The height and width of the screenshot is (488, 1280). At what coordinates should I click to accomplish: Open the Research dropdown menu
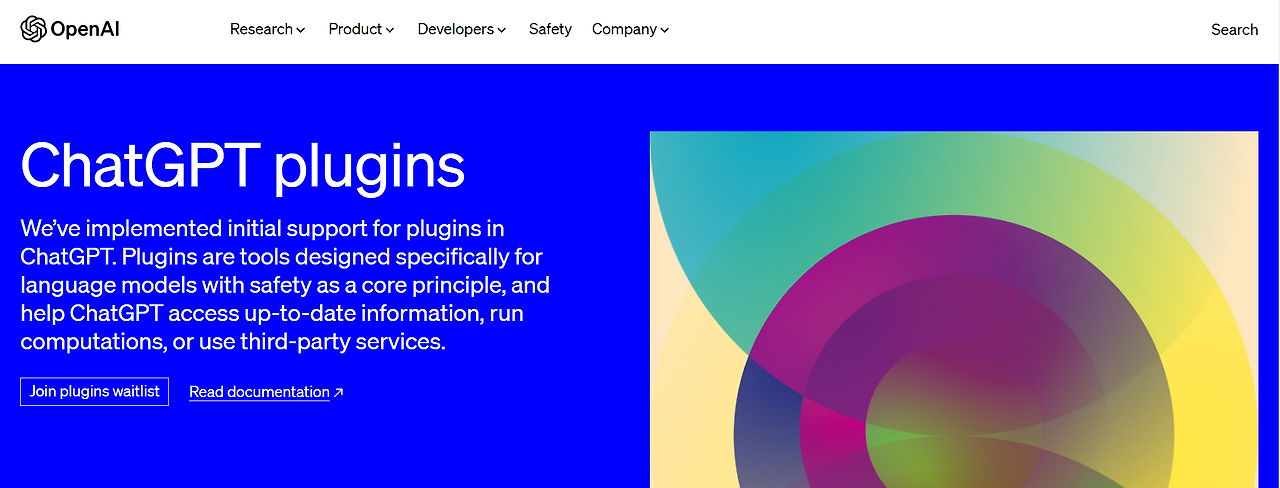(x=267, y=29)
